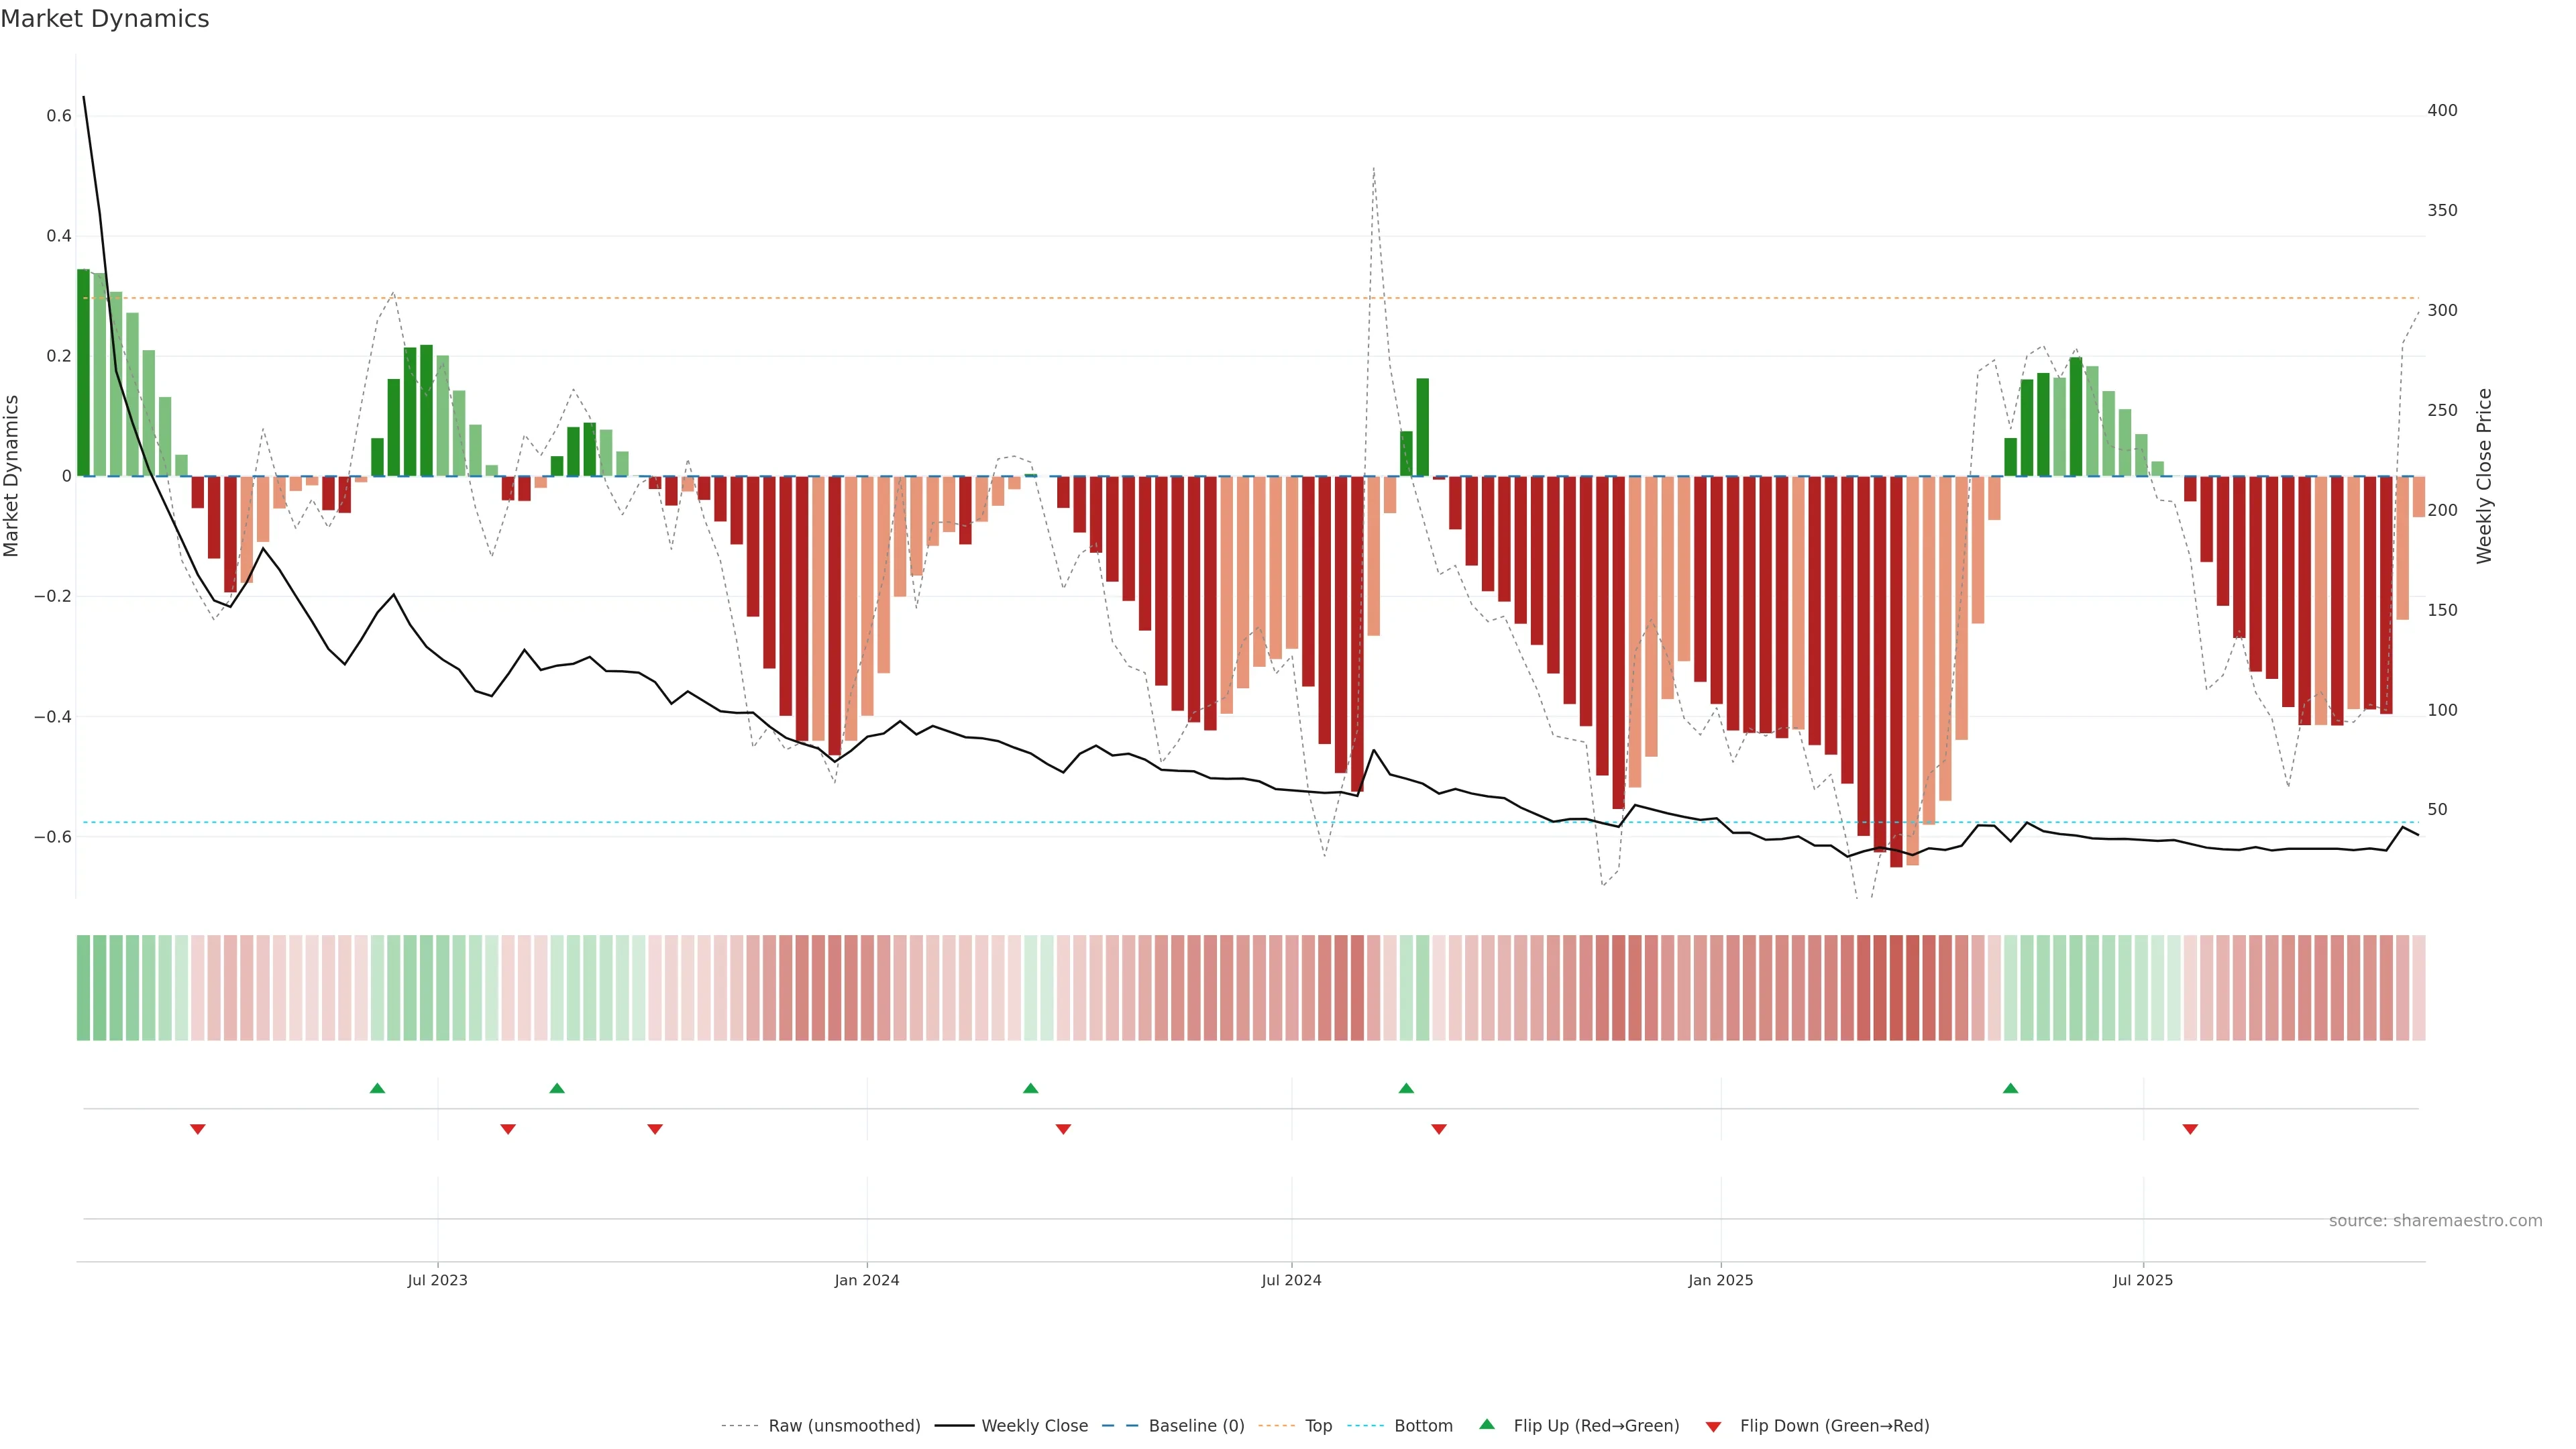Click the Flip Up green triangle in legend
This screenshot has height=1449, width=2576.
tap(1487, 1424)
